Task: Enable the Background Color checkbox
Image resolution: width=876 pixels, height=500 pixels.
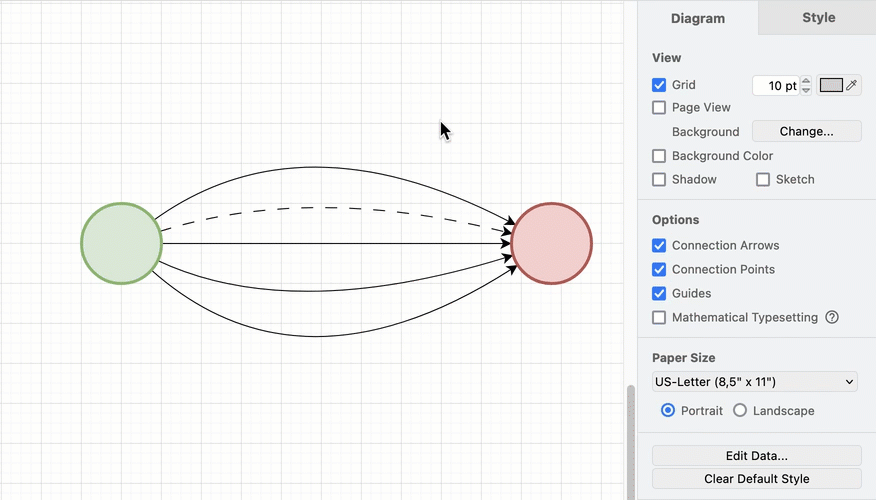Action: [x=659, y=156]
